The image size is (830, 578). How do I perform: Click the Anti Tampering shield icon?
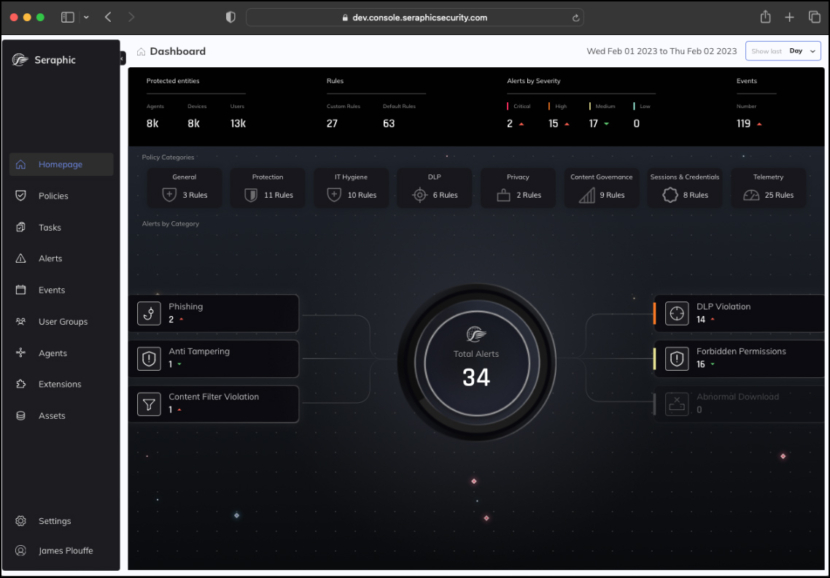tap(149, 359)
